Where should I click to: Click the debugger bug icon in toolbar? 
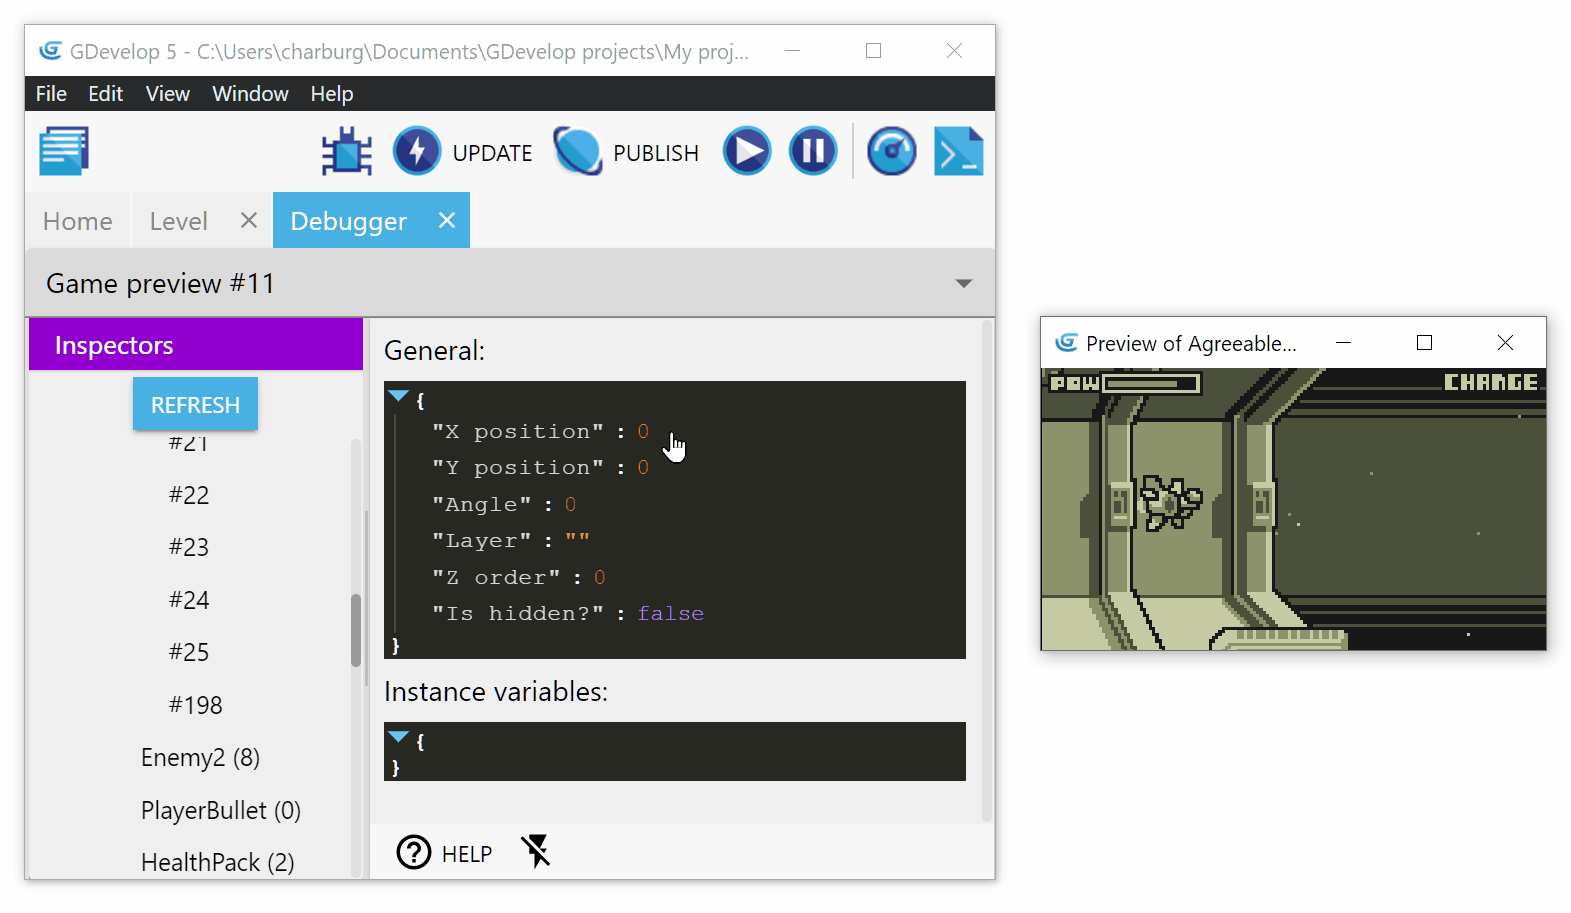(x=346, y=152)
